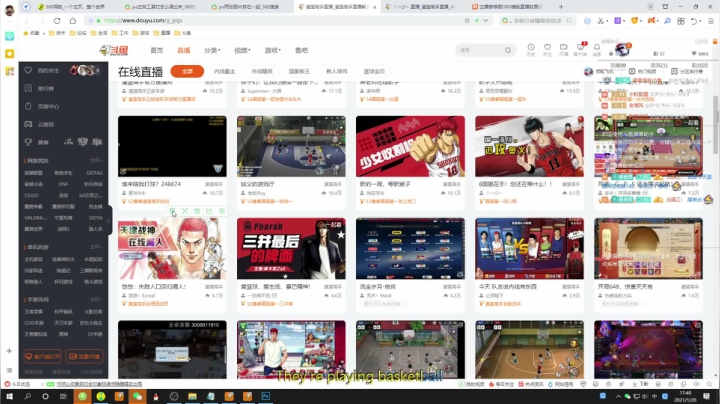Screen dimensions: 720x404
Task: Click the start-streaming camera icon
Action: pos(563,50)
